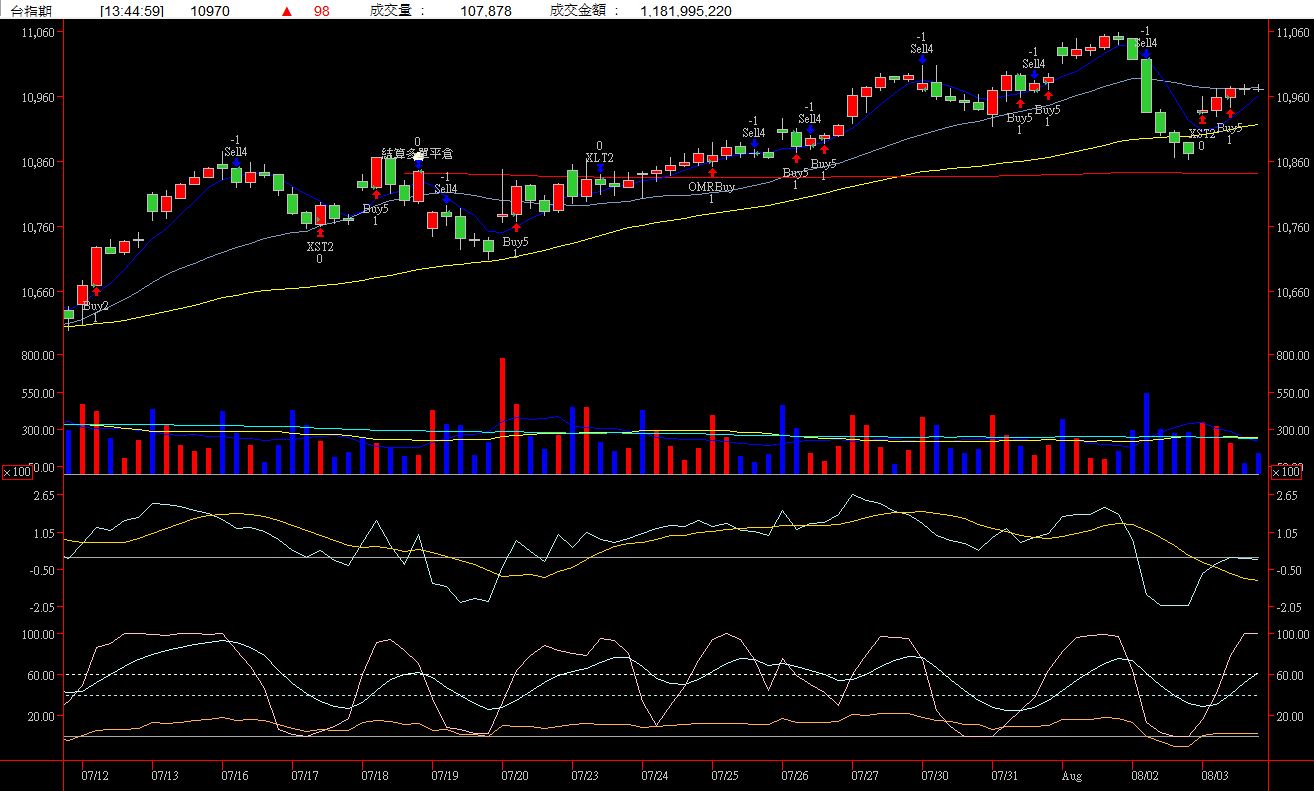The height and width of the screenshot is (791, 1314).
Task: Click the Buy2 signal label
Action: pos(96,306)
